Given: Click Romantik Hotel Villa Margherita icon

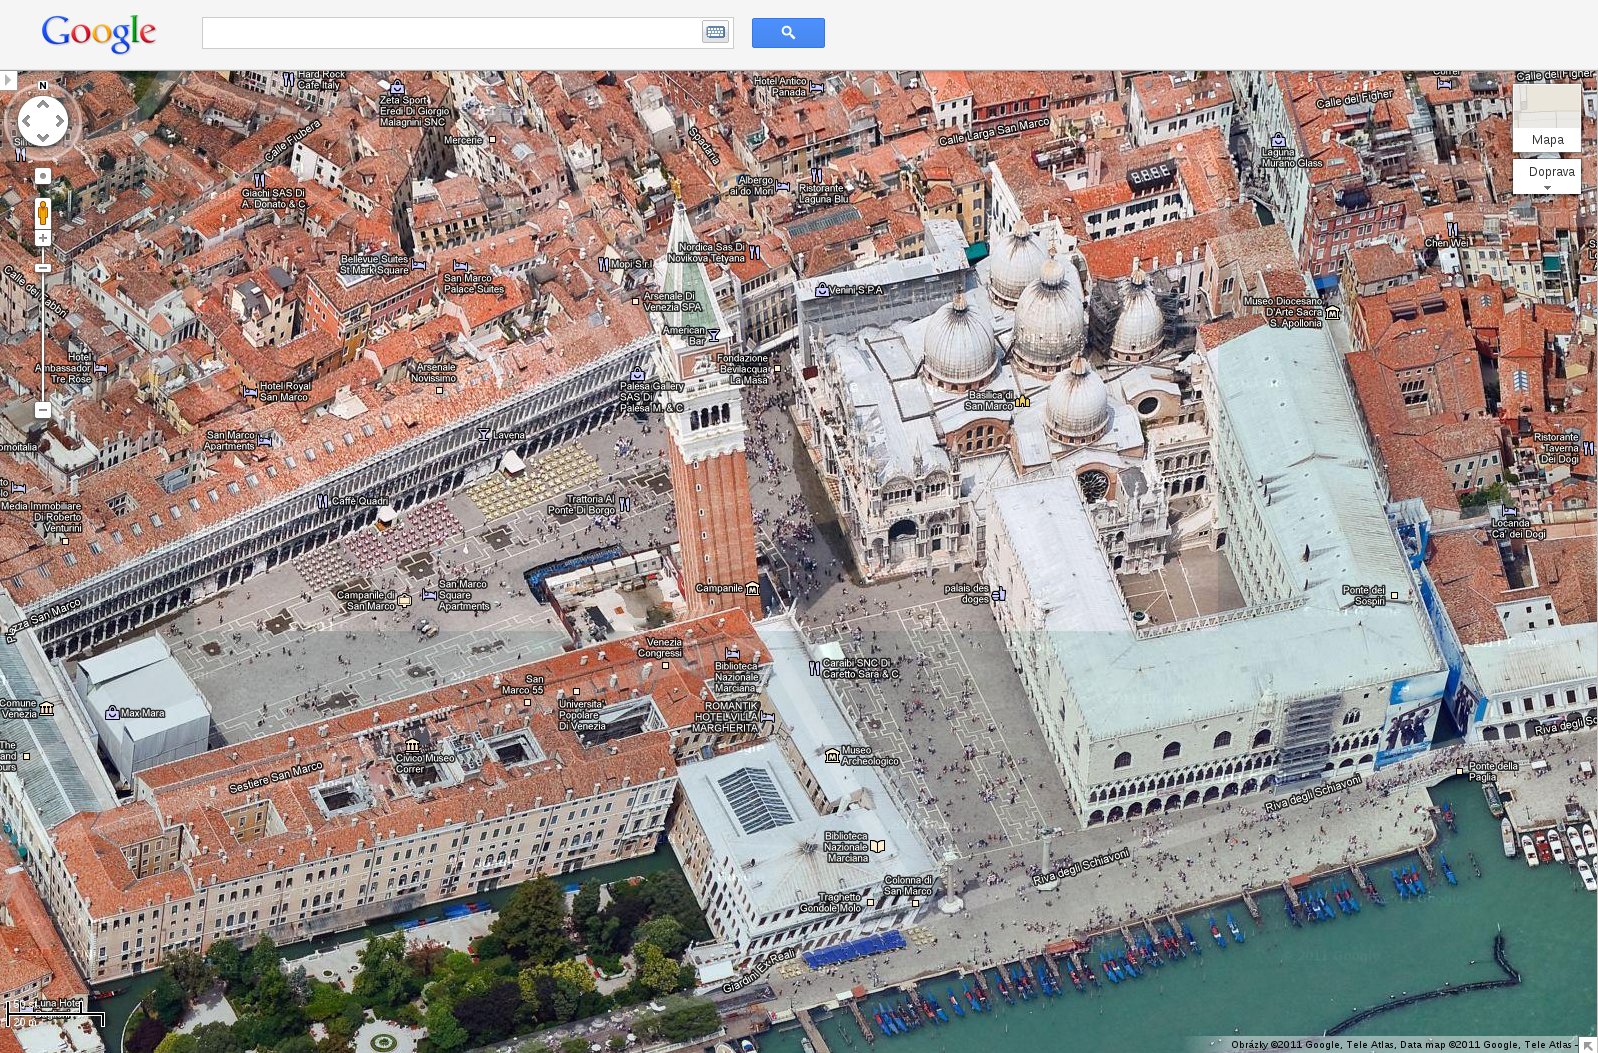Looking at the screenshot, I should point(767,716).
